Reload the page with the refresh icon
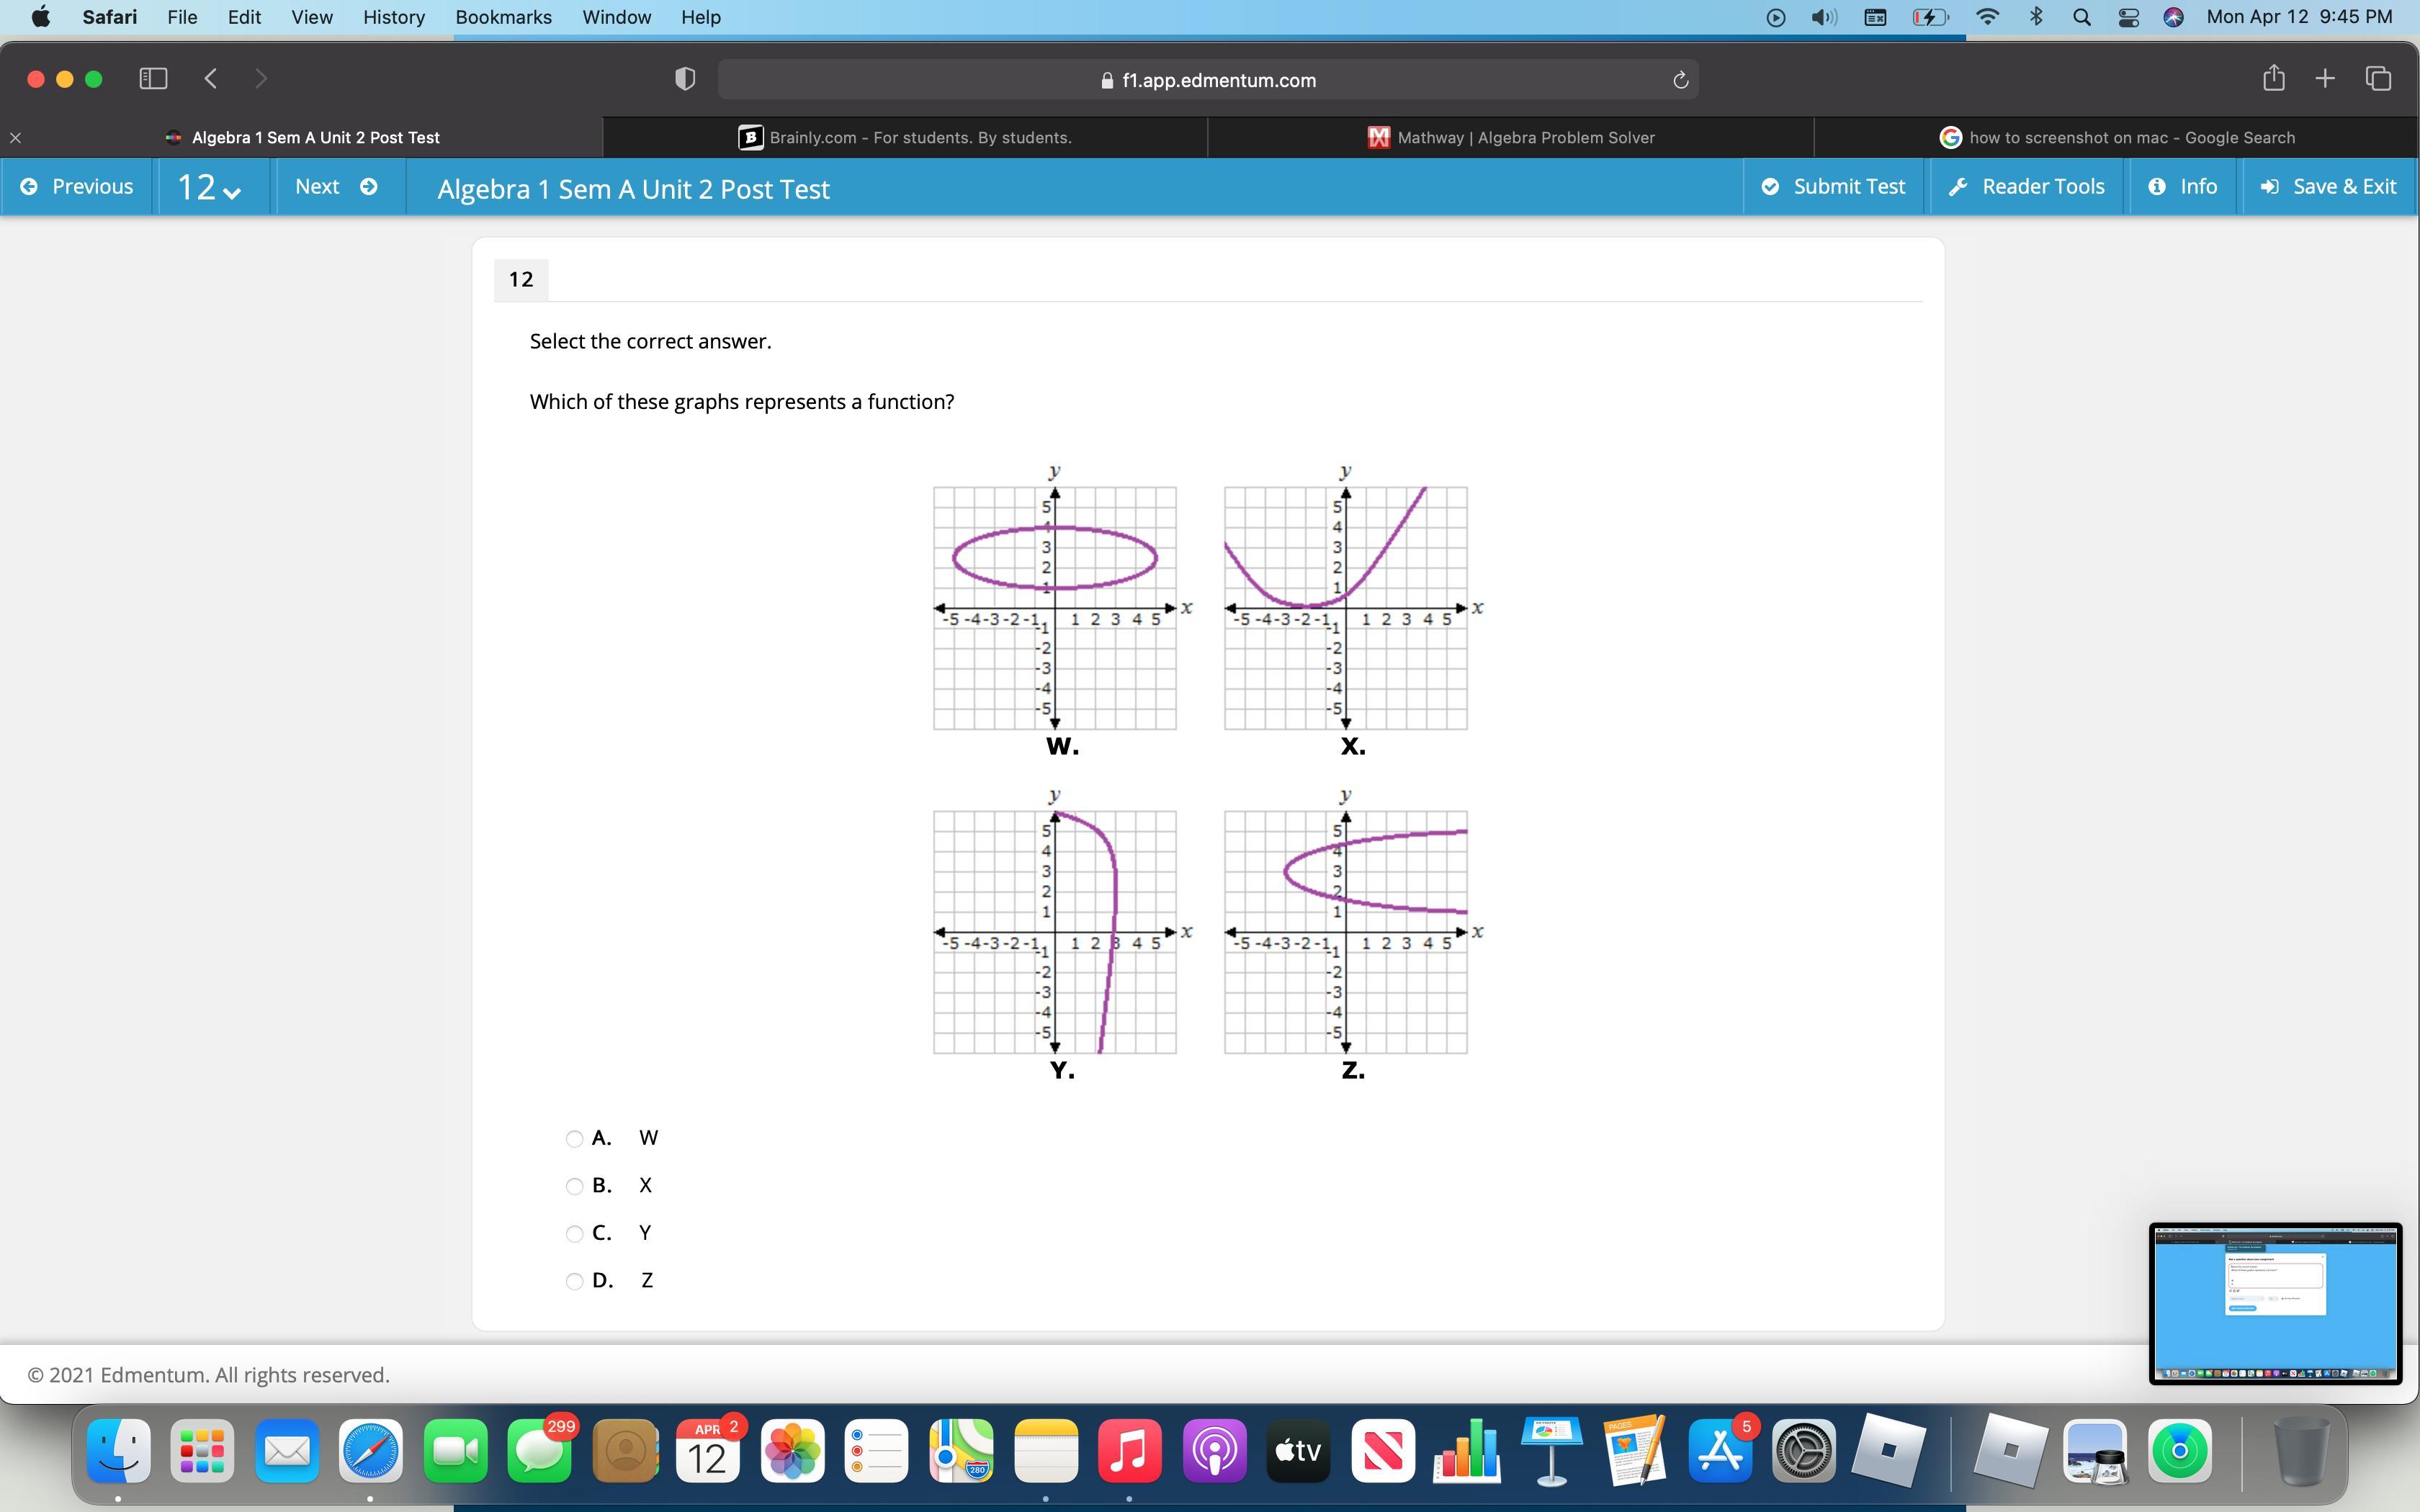Screen dimensions: 2420x1512 point(1680,80)
